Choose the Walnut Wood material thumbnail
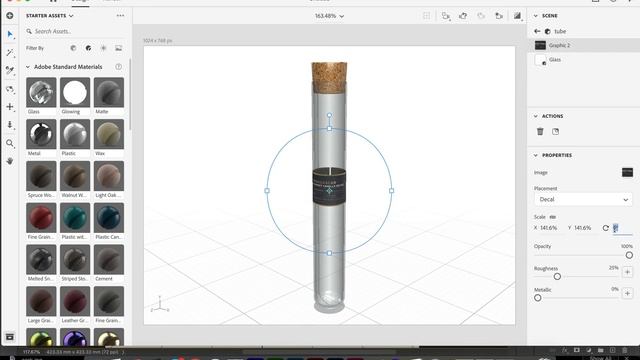This screenshot has height=360, width=640. coord(75,176)
